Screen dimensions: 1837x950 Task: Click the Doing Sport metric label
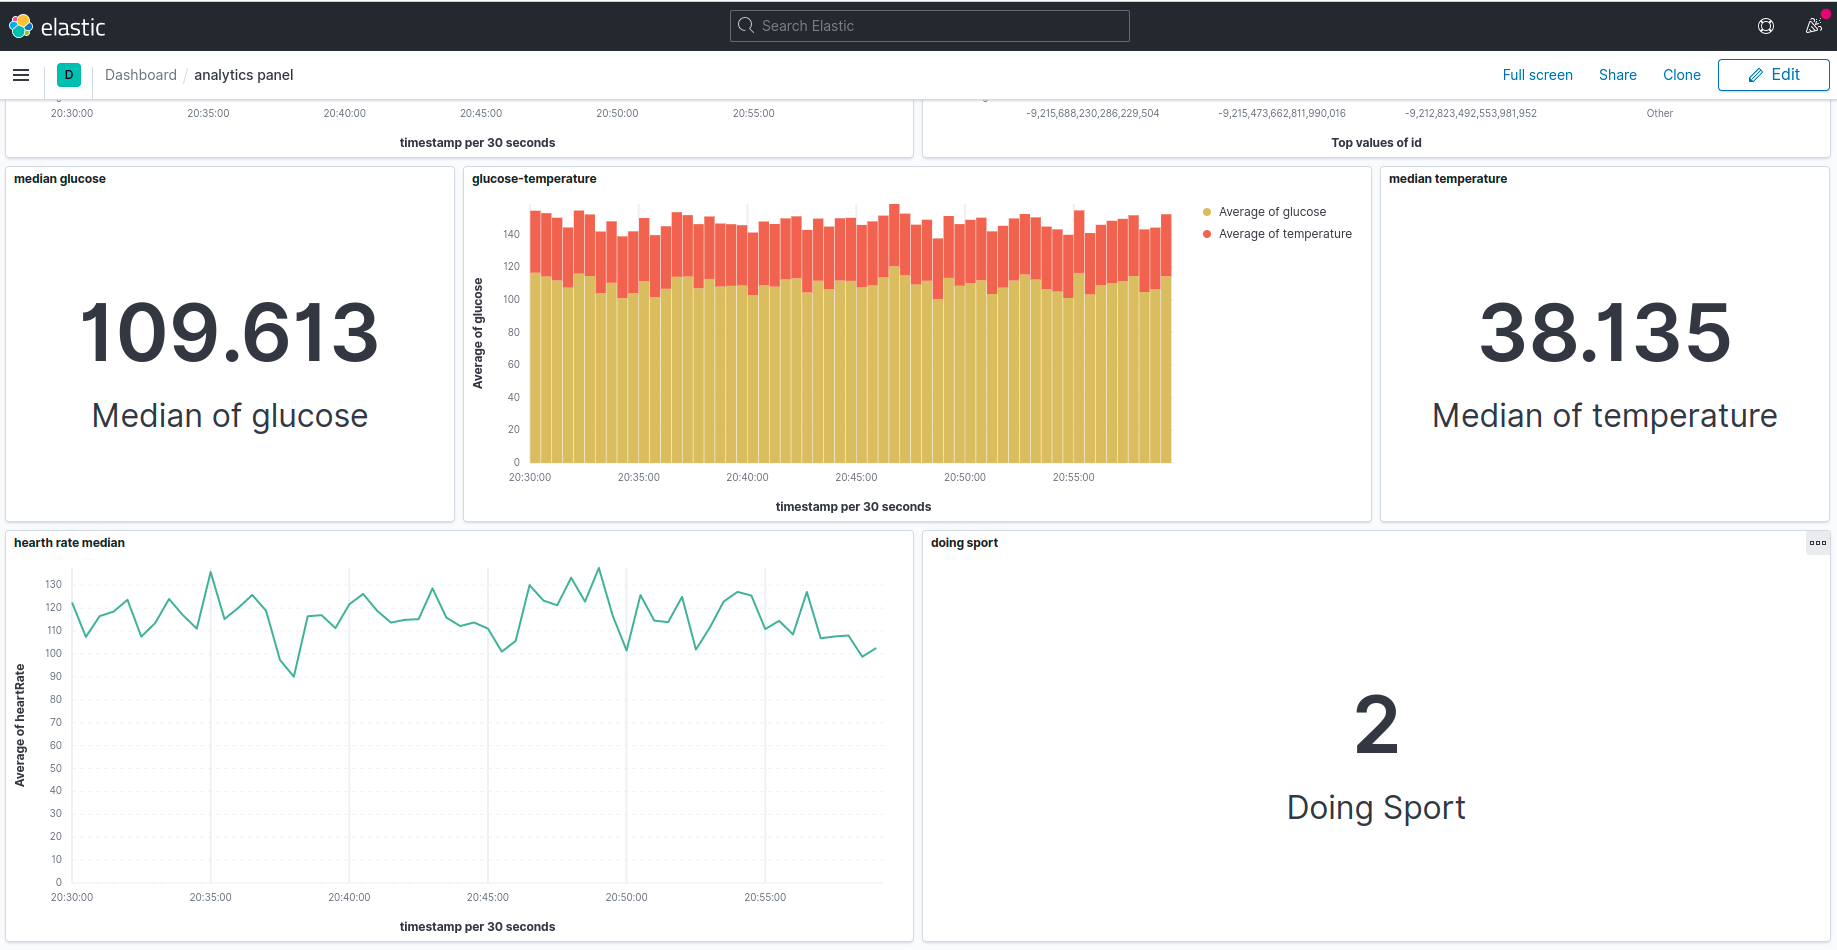click(1376, 808)
